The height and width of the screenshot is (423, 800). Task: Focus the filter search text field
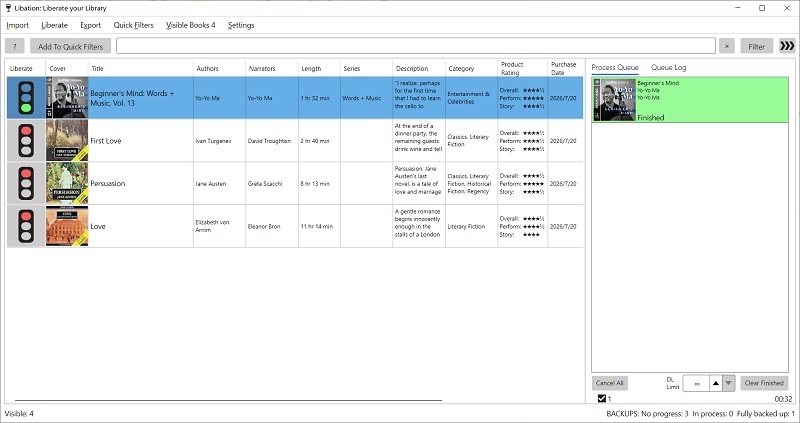(x=416, y=46)
